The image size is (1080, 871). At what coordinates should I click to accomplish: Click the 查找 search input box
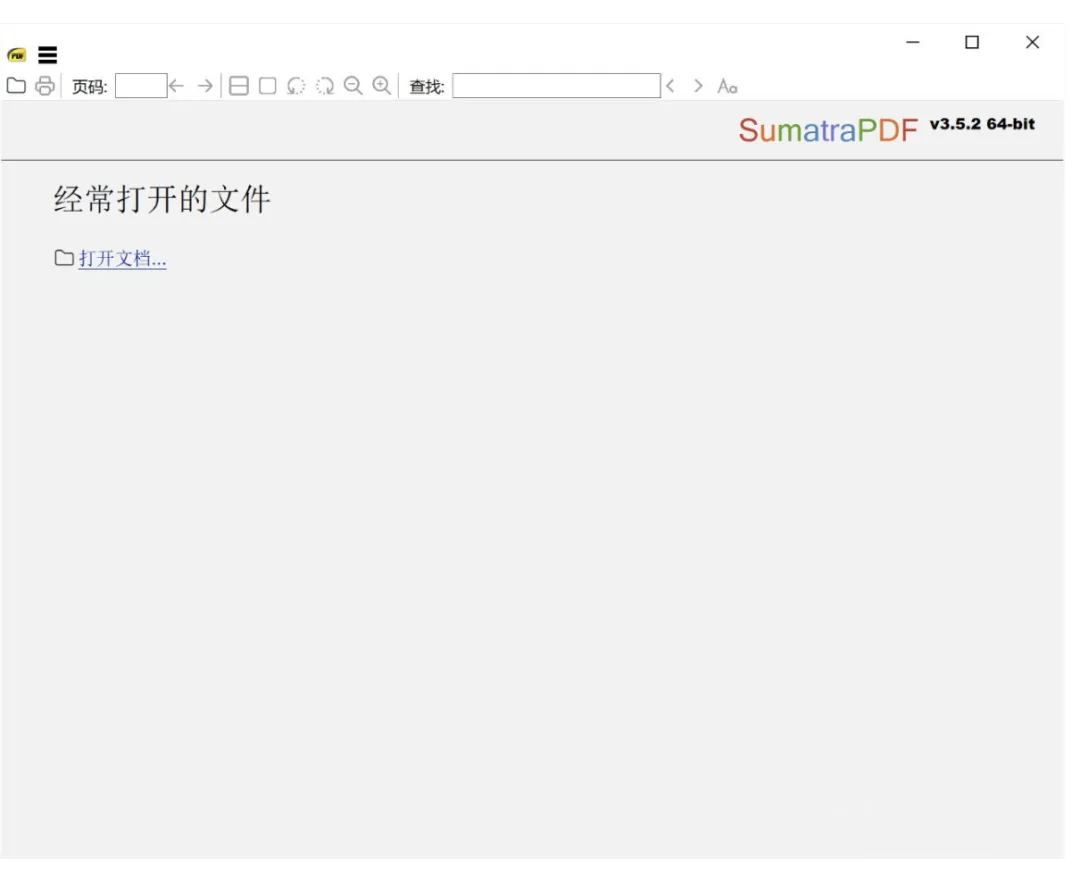click(x=557, y=86)
